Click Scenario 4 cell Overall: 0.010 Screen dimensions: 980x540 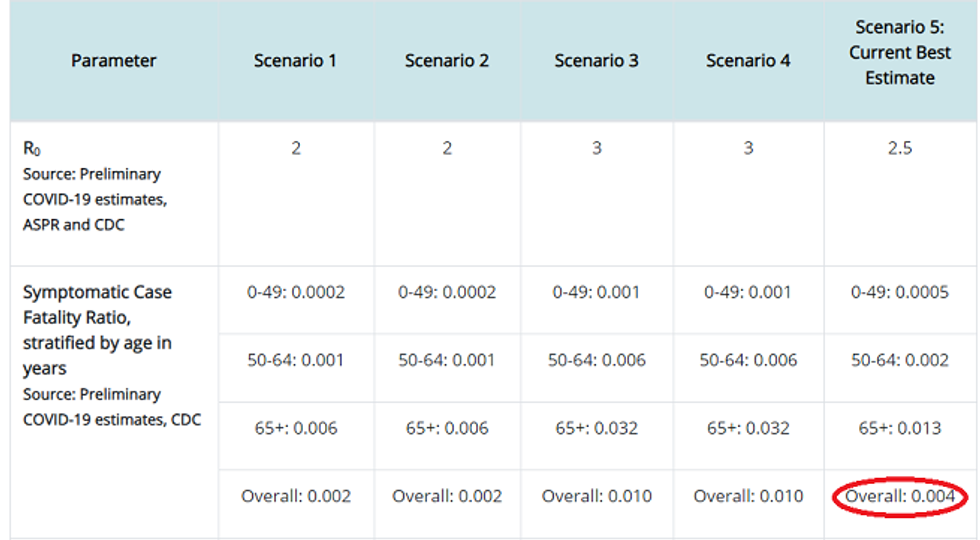(748, 496)
